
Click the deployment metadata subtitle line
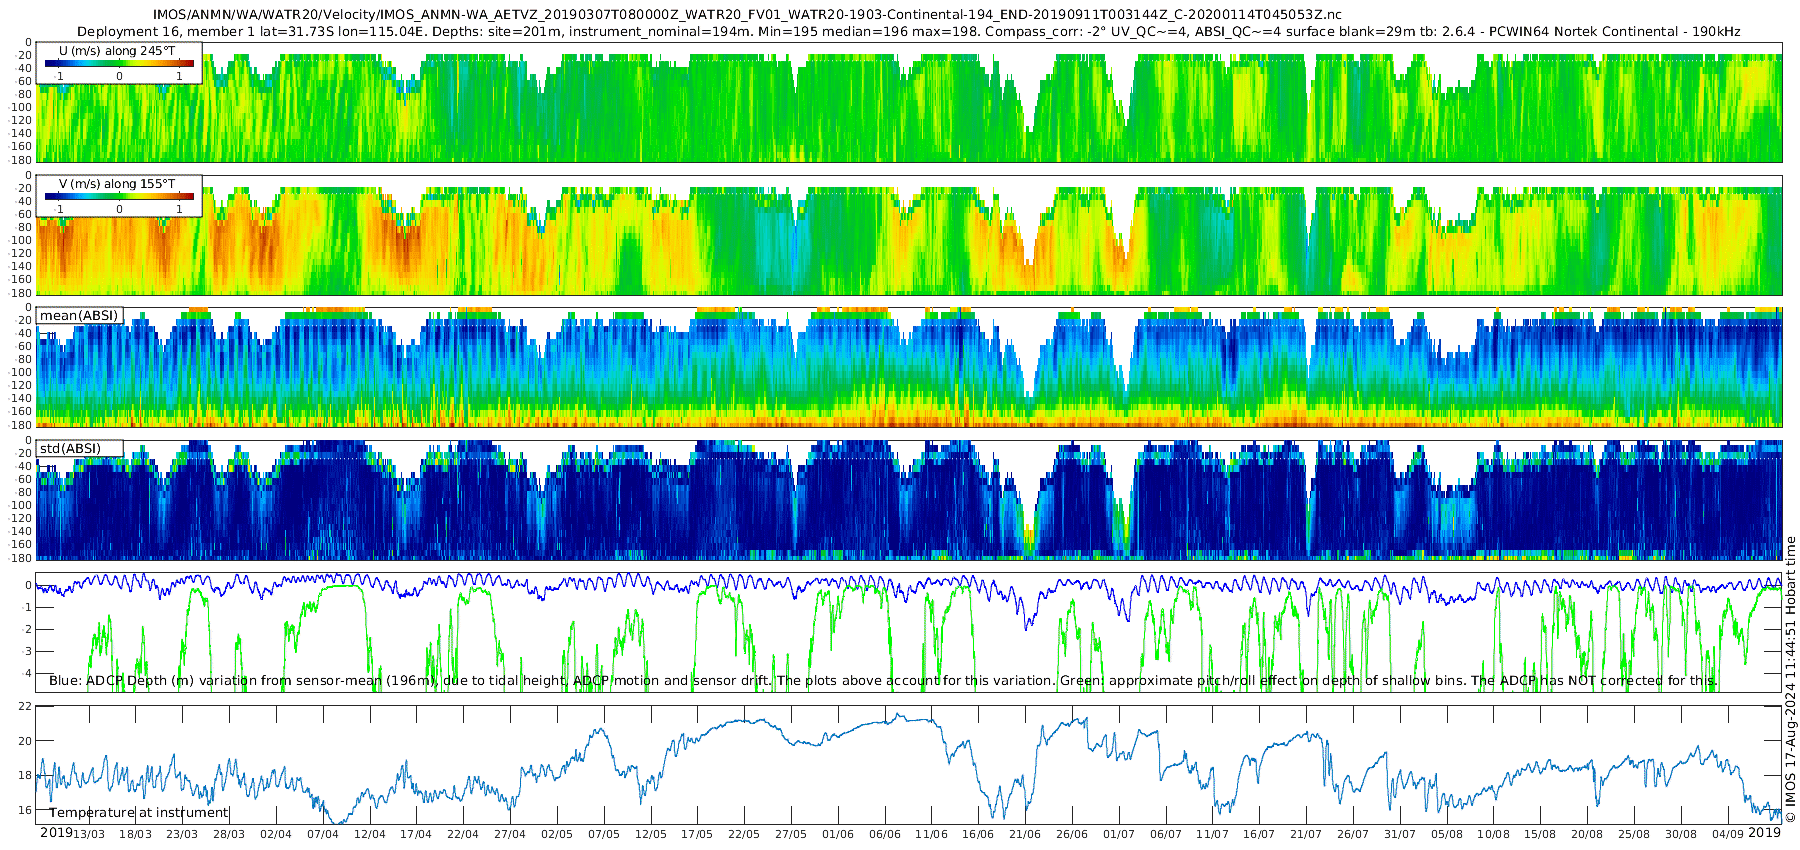908,31
